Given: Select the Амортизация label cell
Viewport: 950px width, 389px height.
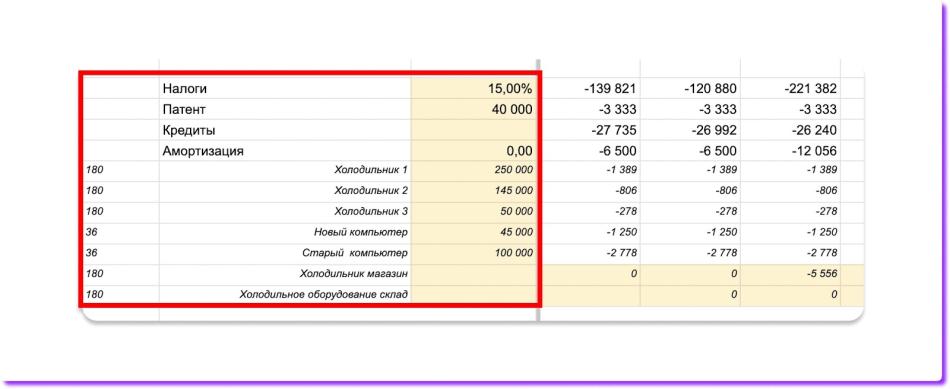Looking at the screenshot, I should click(285, 151).
